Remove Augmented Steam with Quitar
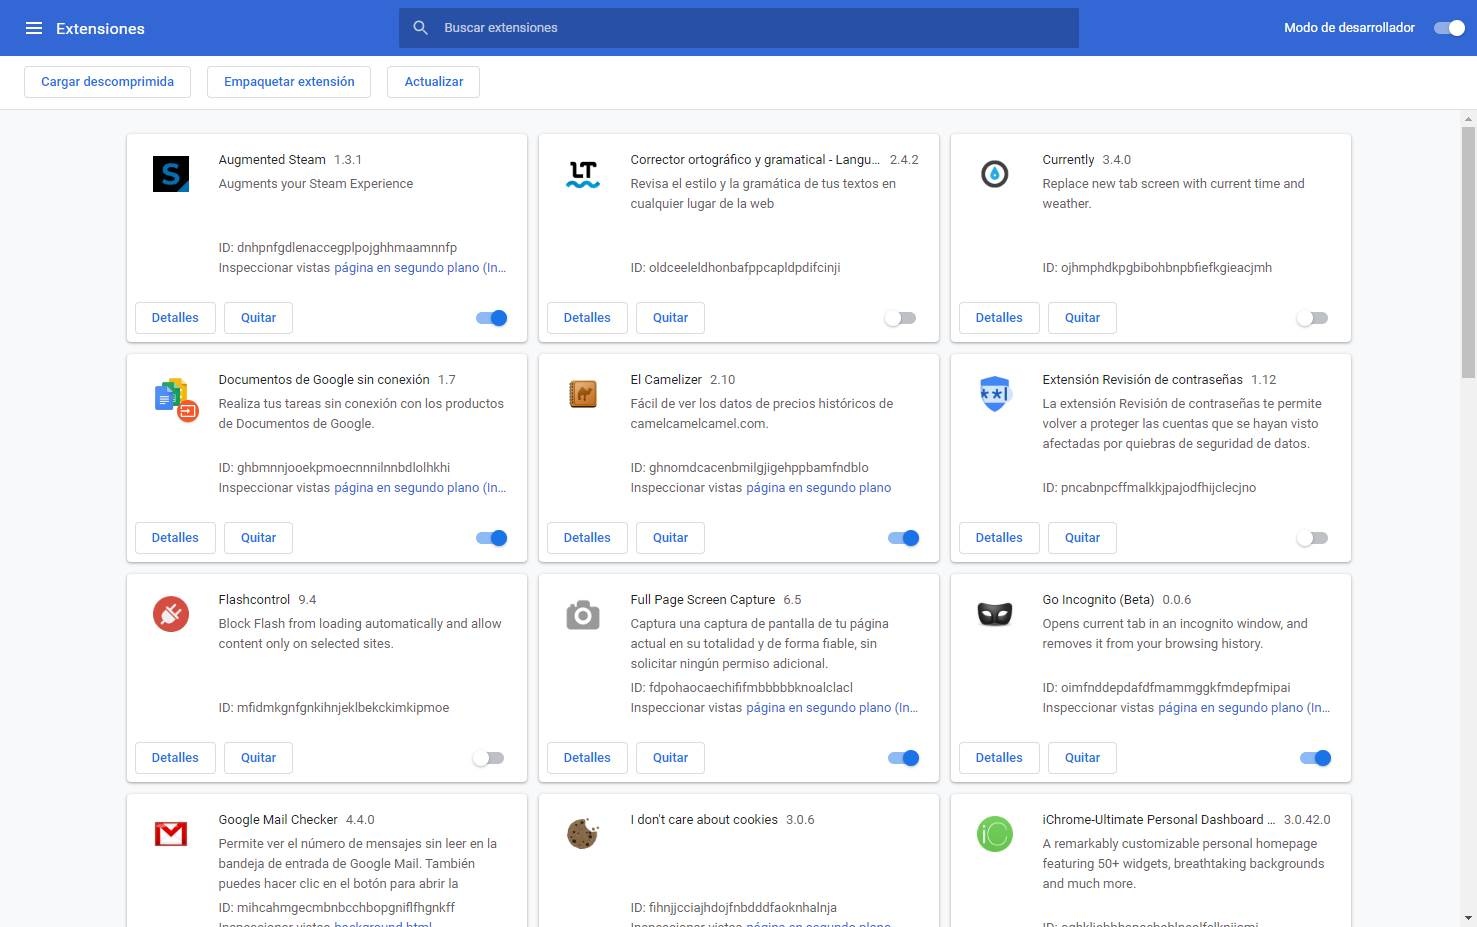This screenshot has width=1477, height=927. (x=258, y=318)
